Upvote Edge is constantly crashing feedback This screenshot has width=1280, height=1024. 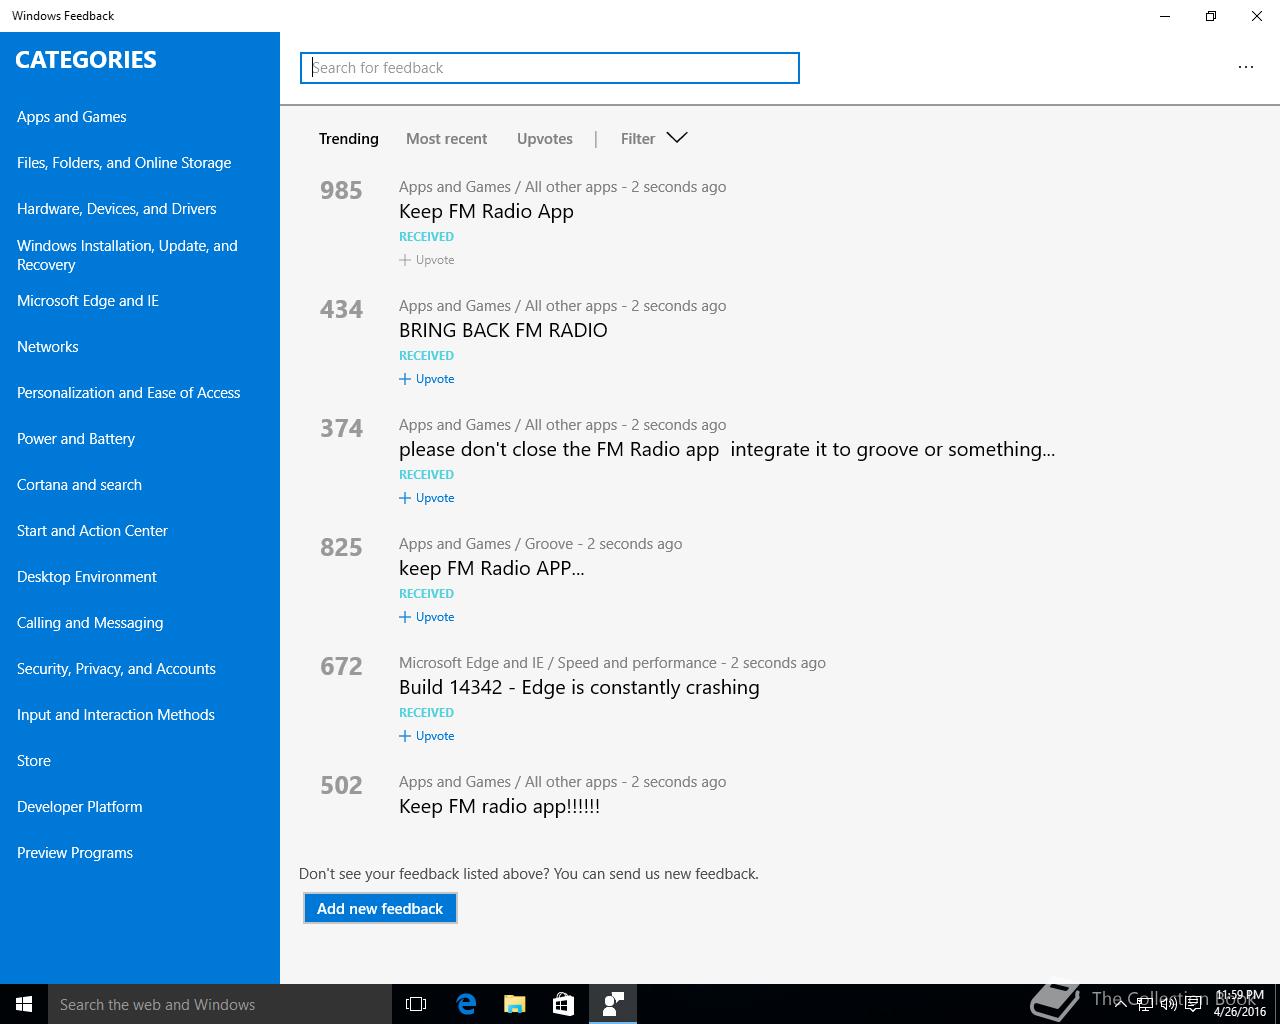click(x=427, y=736)
